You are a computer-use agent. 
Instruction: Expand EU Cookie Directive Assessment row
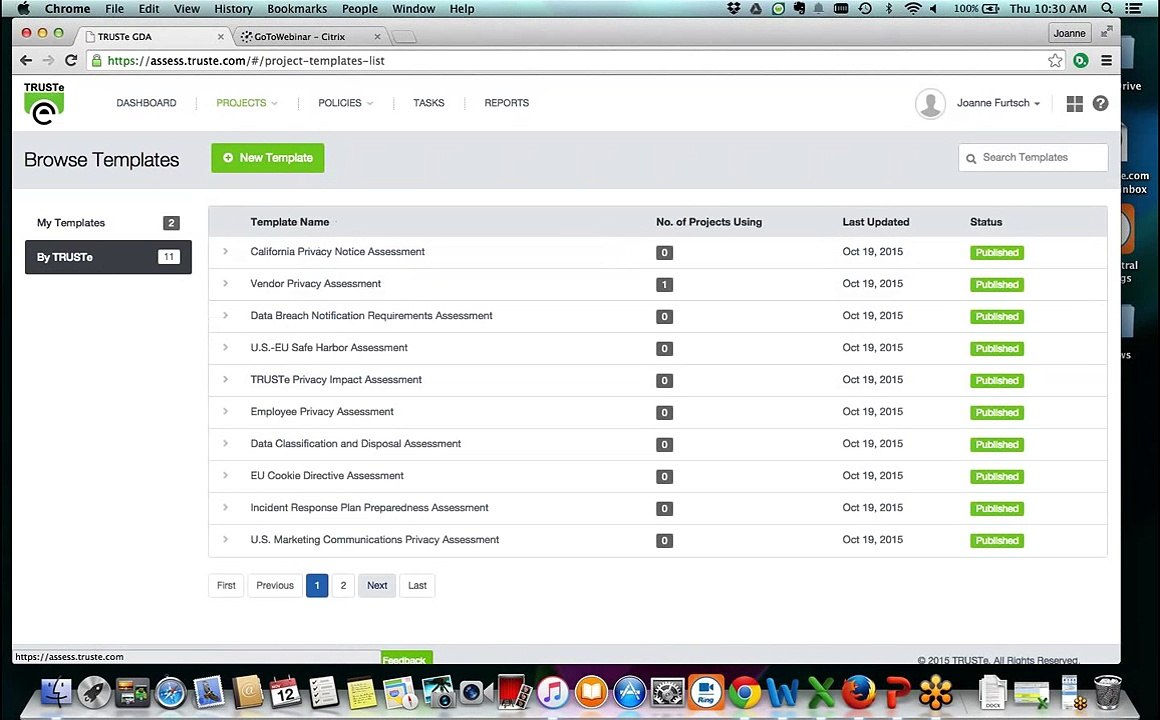click(226, 475)
